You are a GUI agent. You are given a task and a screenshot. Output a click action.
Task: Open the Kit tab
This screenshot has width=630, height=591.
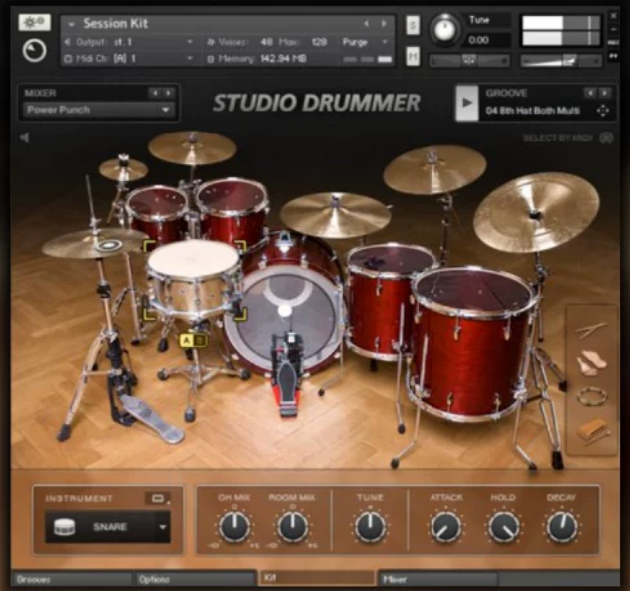click(317, 578)
